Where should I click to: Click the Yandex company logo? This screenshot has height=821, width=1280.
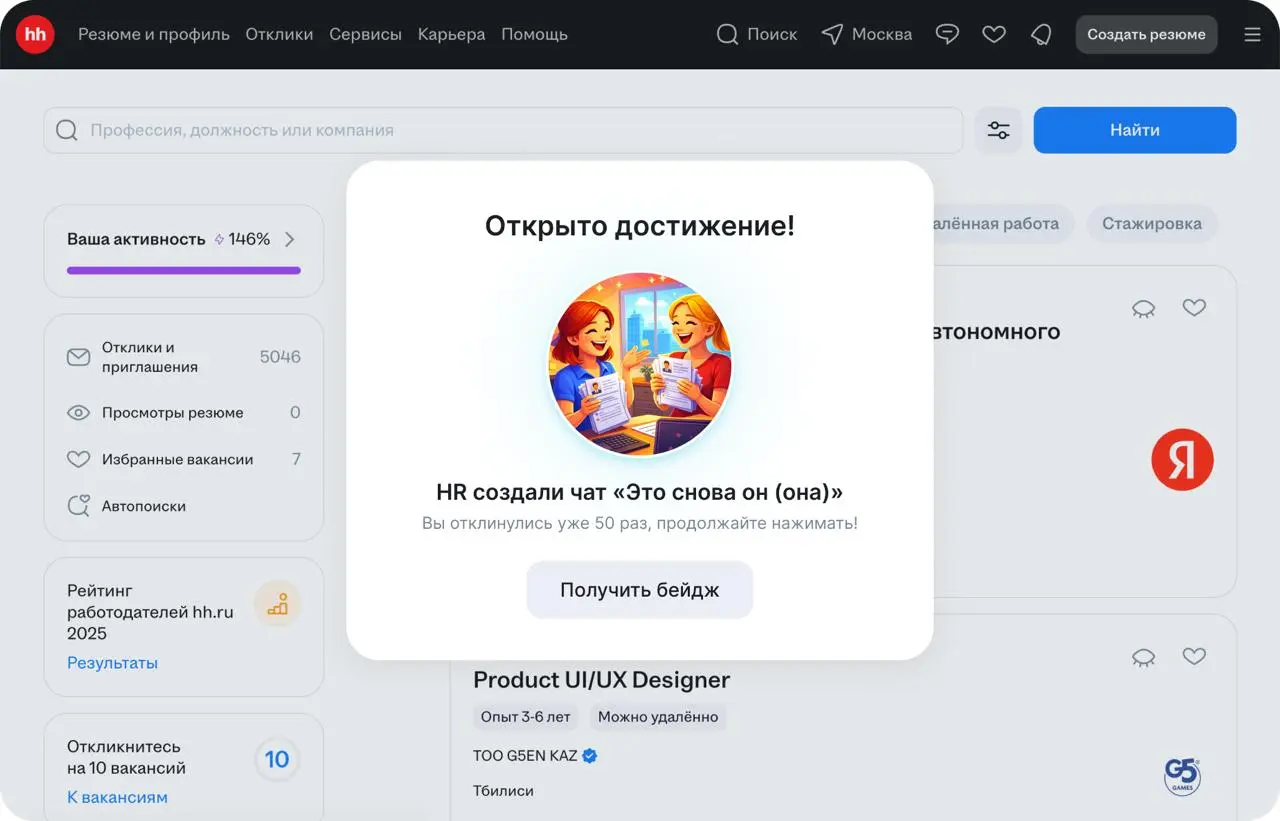(x=1182, y=459)
